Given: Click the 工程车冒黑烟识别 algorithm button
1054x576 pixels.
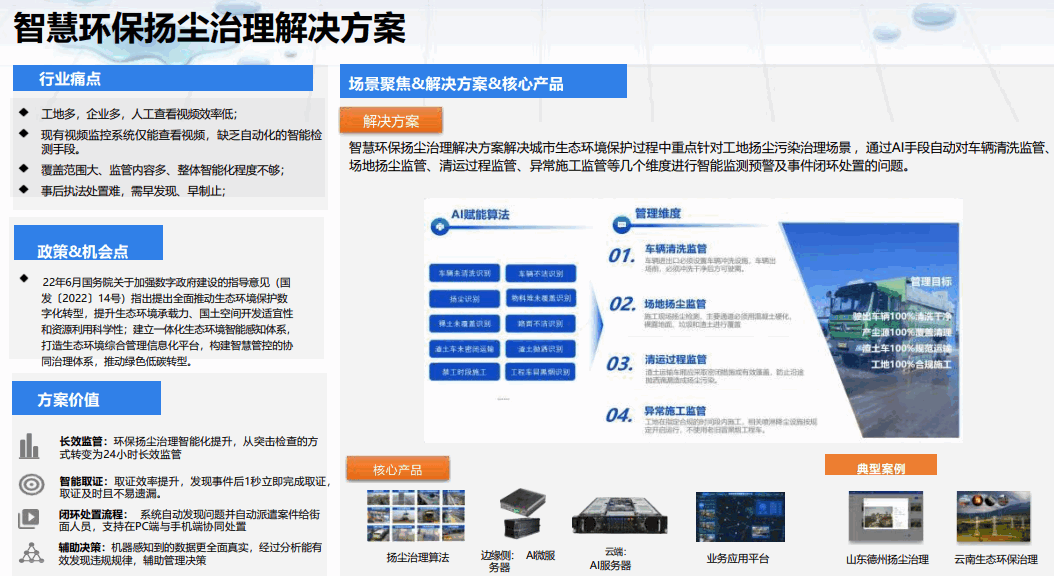Looking at the screenshot, I should point(540,372).
